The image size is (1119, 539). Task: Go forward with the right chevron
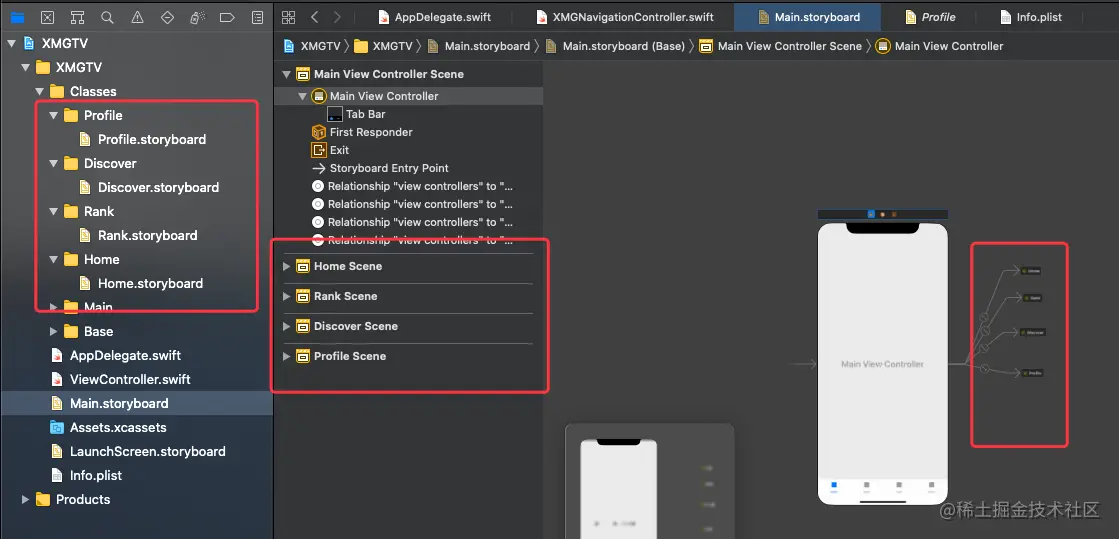click(x=337, y=17)
